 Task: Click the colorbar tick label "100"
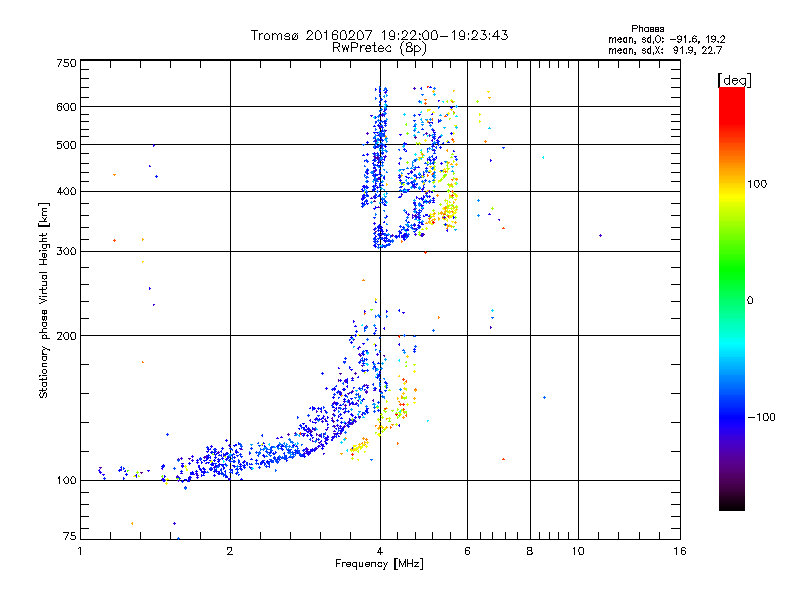(x=757, y=184)
